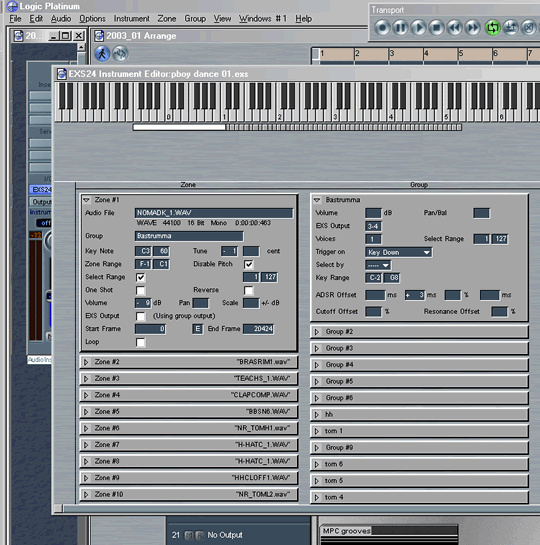This screenshot has width=540, height=545.
Task: Click the EXS24 Instrument Editor window icon
Action: tap(62, 74)
